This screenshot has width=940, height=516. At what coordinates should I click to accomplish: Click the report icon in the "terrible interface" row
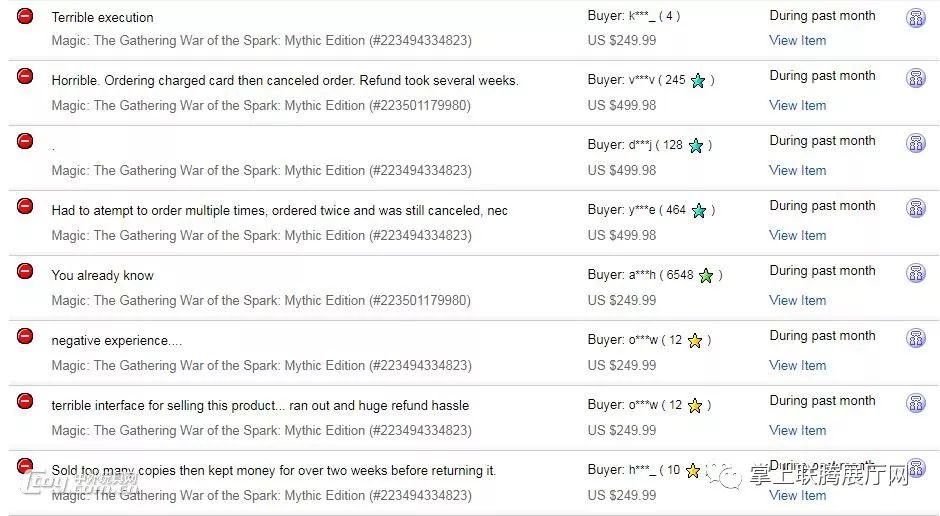pos(915,403)
